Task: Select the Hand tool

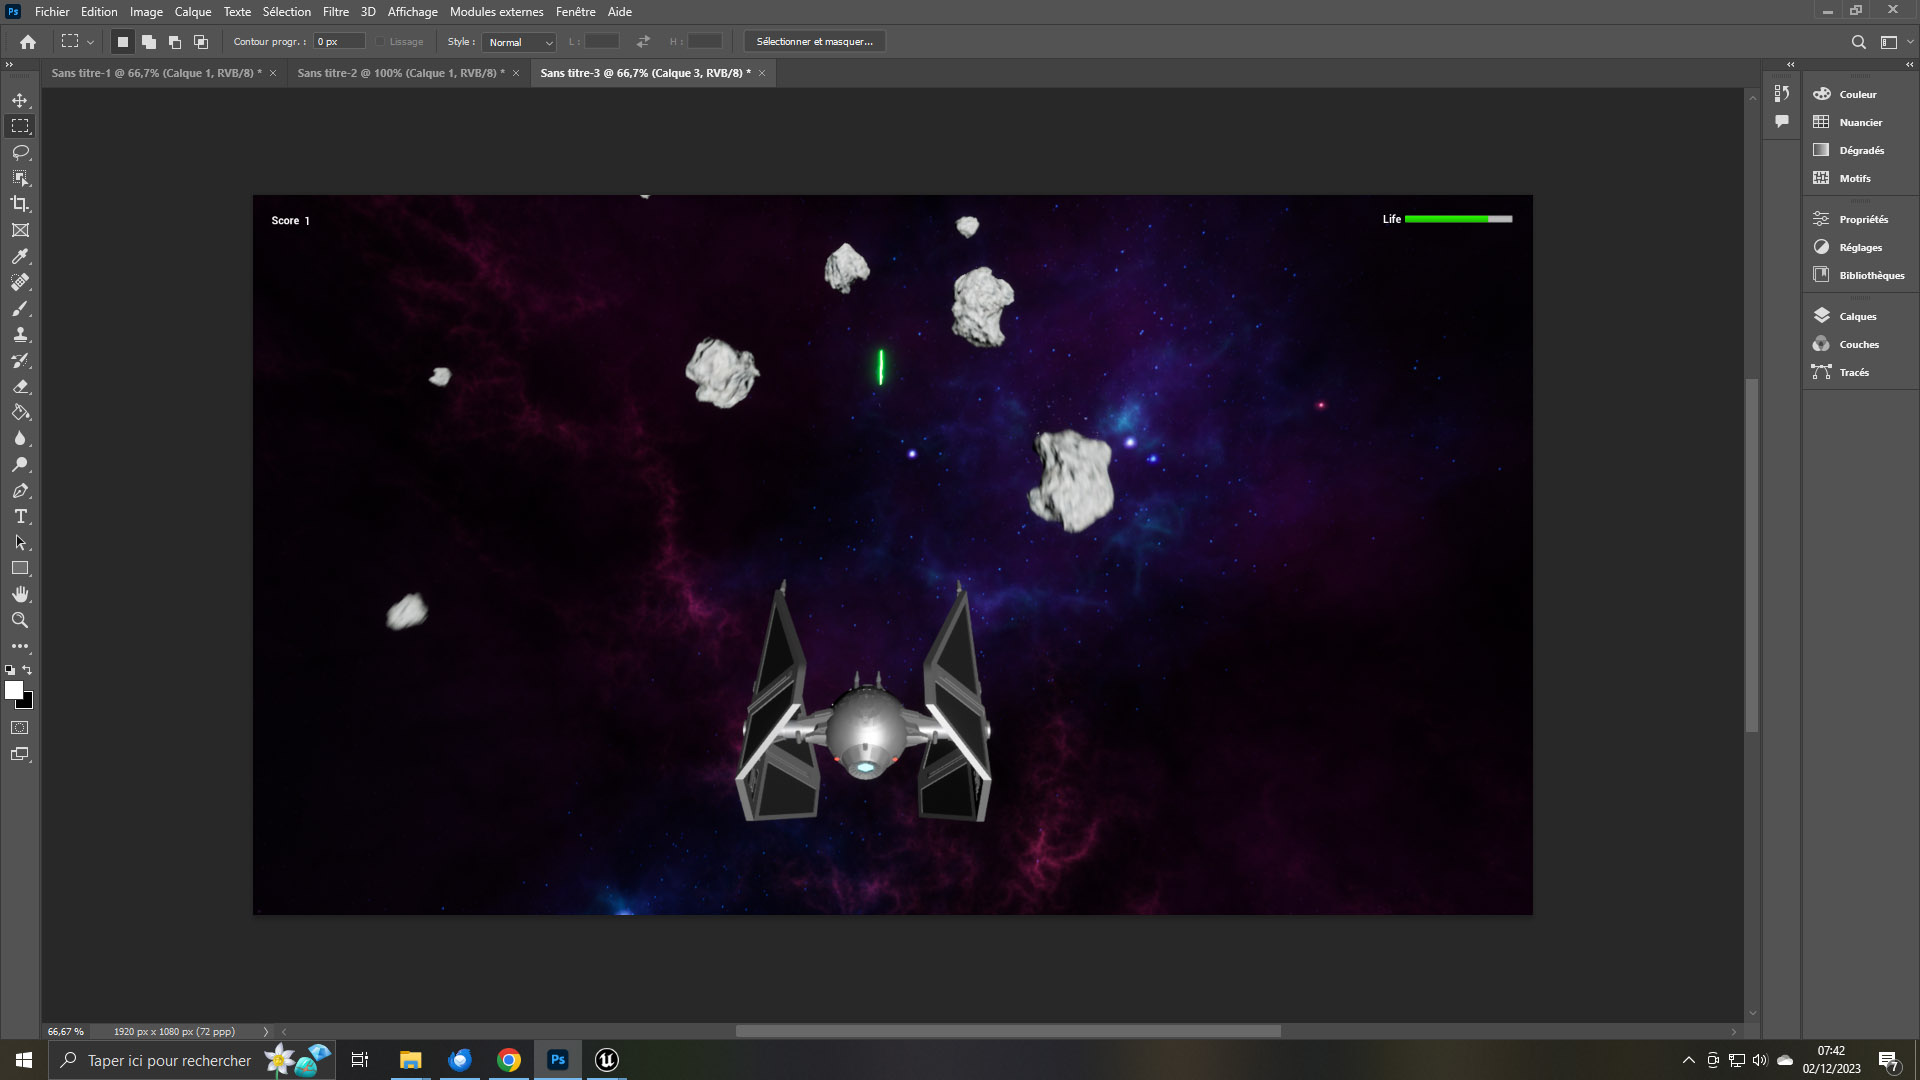Action: click(20, 594)
